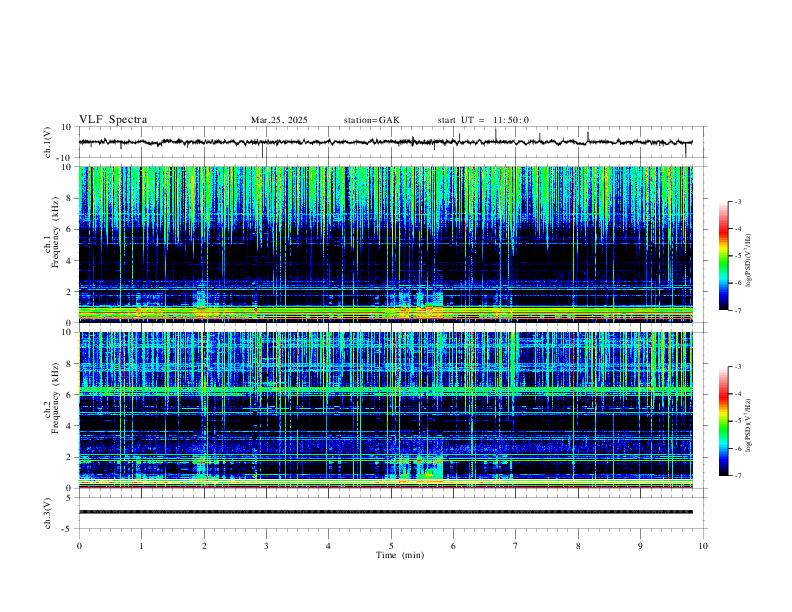Click the ch.2 spectrogram panel
Image resolution: width=792 pixels, height=612 pixels.
(x=385, y=410)
